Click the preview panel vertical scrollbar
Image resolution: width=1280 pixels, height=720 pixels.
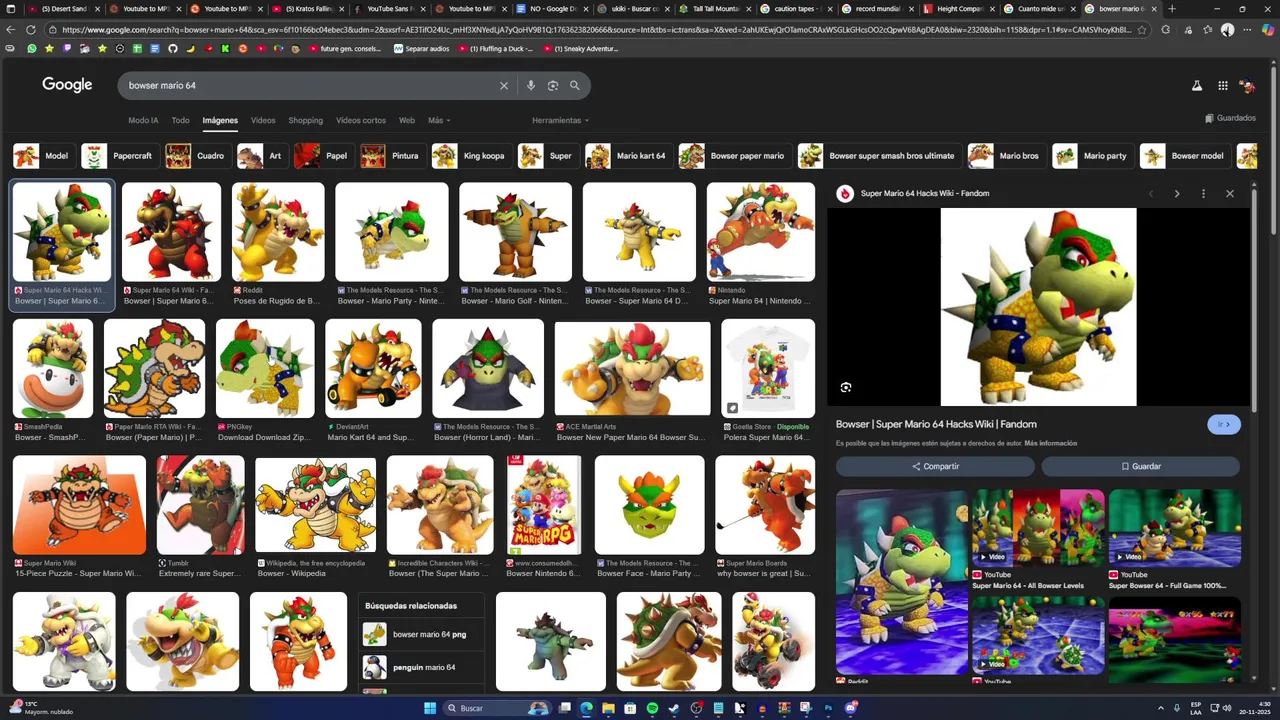pyautogui.click(x=1254, y=300)
